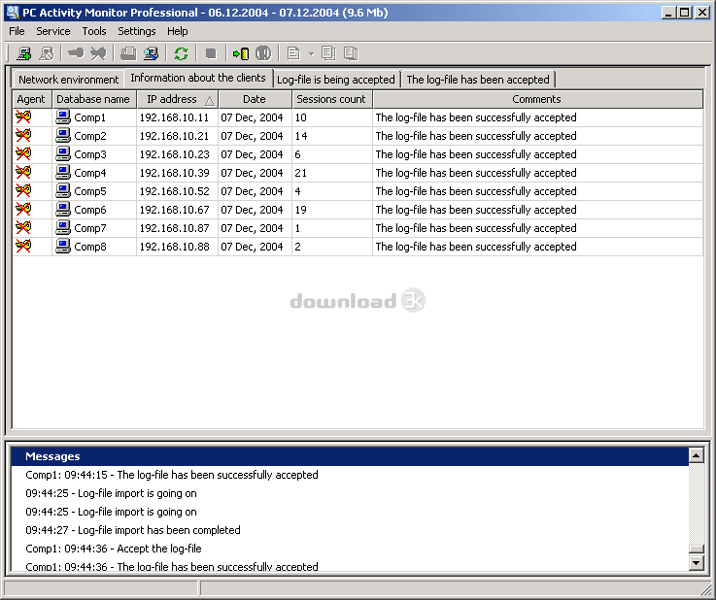Switch to Network environment tab
This screenshot has width=716, height=600.
coord(68,79)
